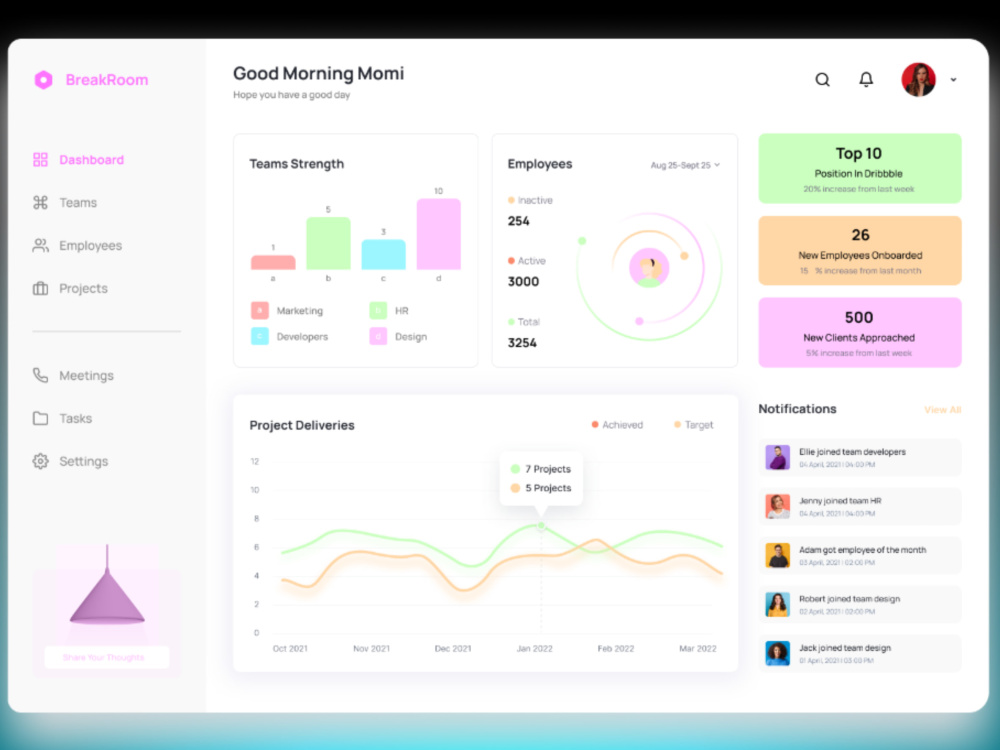Click the Marketing legend swatch 'a'

[260, 311]
